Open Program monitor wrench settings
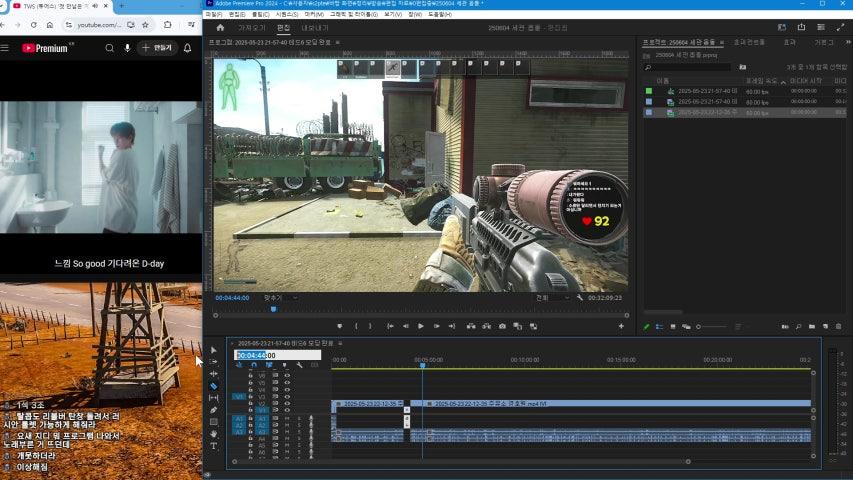Screen dimensions: 853x480 (x=580, y=298)
